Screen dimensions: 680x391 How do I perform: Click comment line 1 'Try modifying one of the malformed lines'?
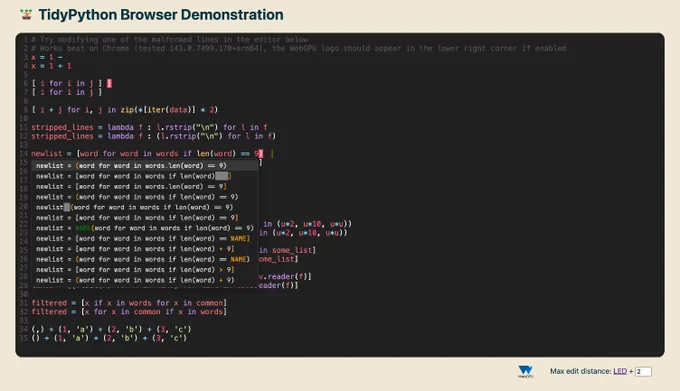170,39
